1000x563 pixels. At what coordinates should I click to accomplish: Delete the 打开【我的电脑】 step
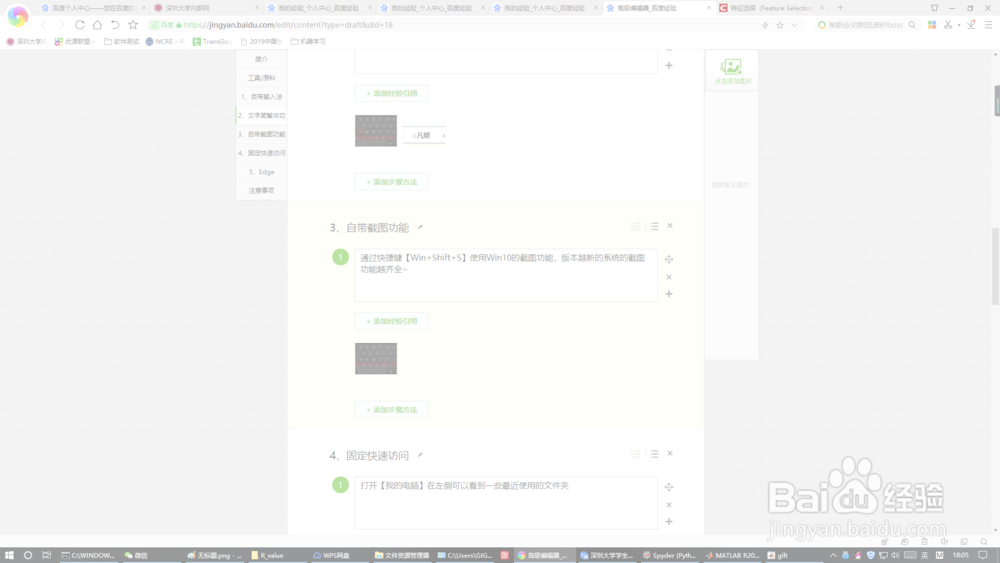click(x=669, y=504)
